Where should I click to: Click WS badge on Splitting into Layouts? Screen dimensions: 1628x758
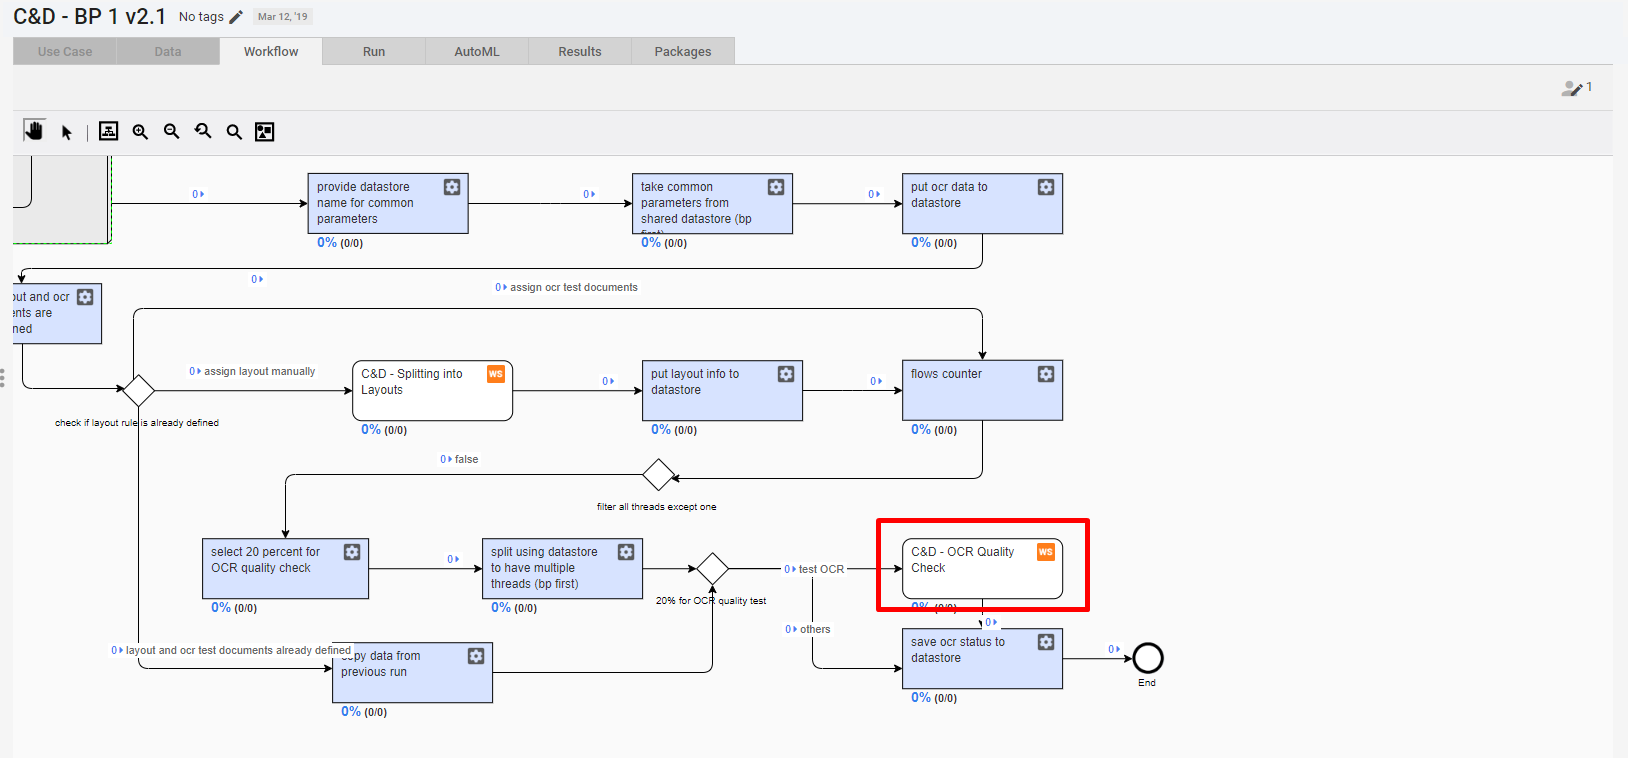pyautogui.click(x=496, y=374)
